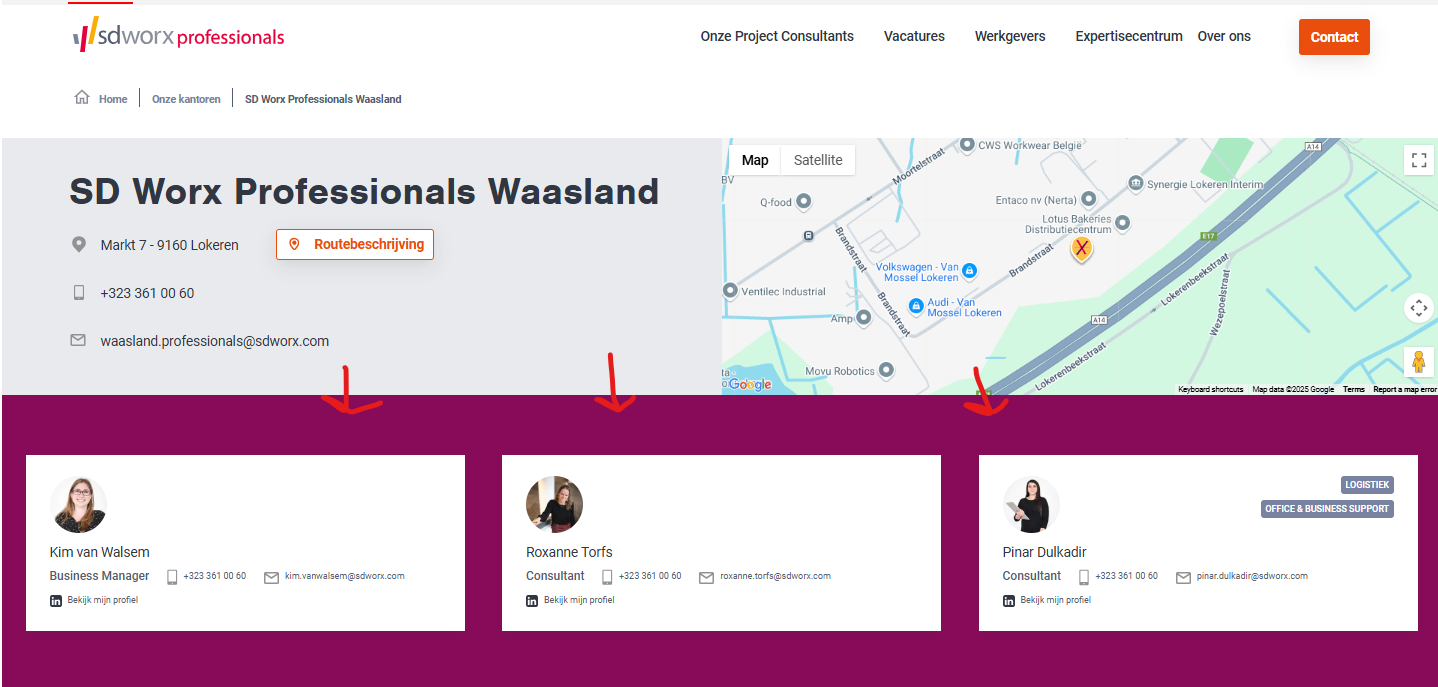Click pinar.dulkadir@sdworx.com email link
Image resolution: width=1438 pixels, height=687 pixels.
(1252, 576)
